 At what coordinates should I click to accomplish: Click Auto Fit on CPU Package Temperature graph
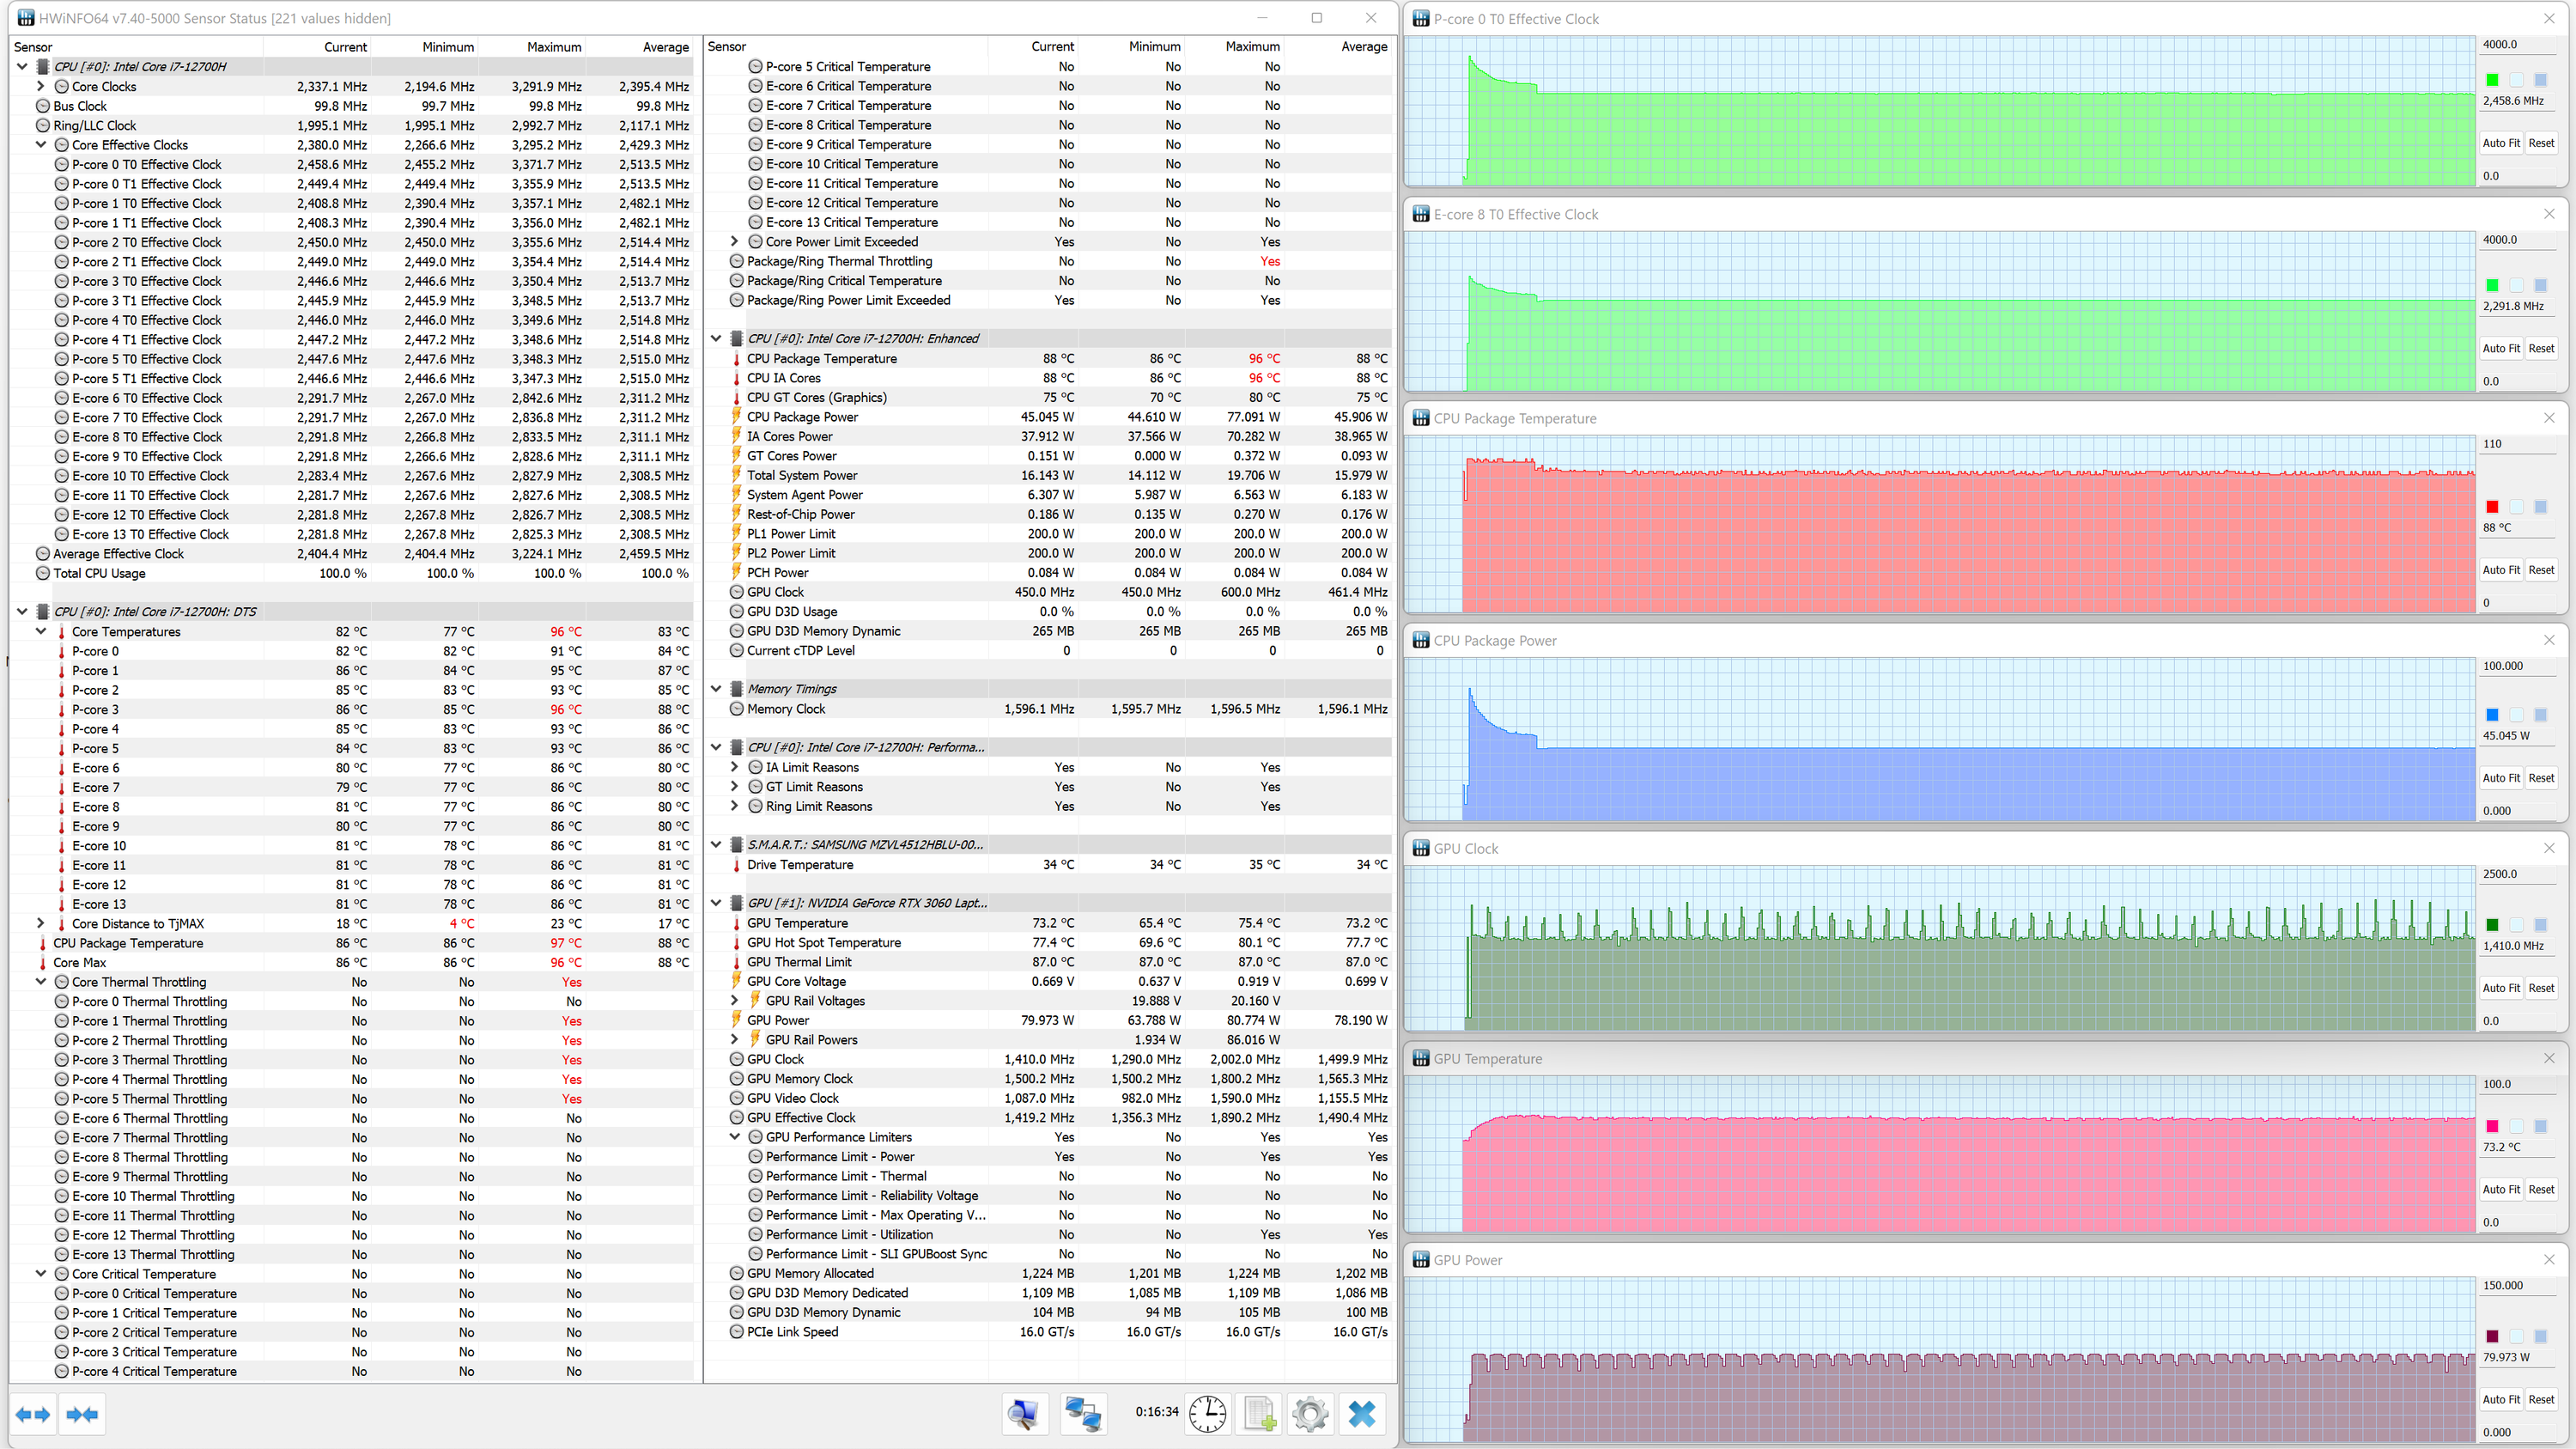coord(2500,570)
